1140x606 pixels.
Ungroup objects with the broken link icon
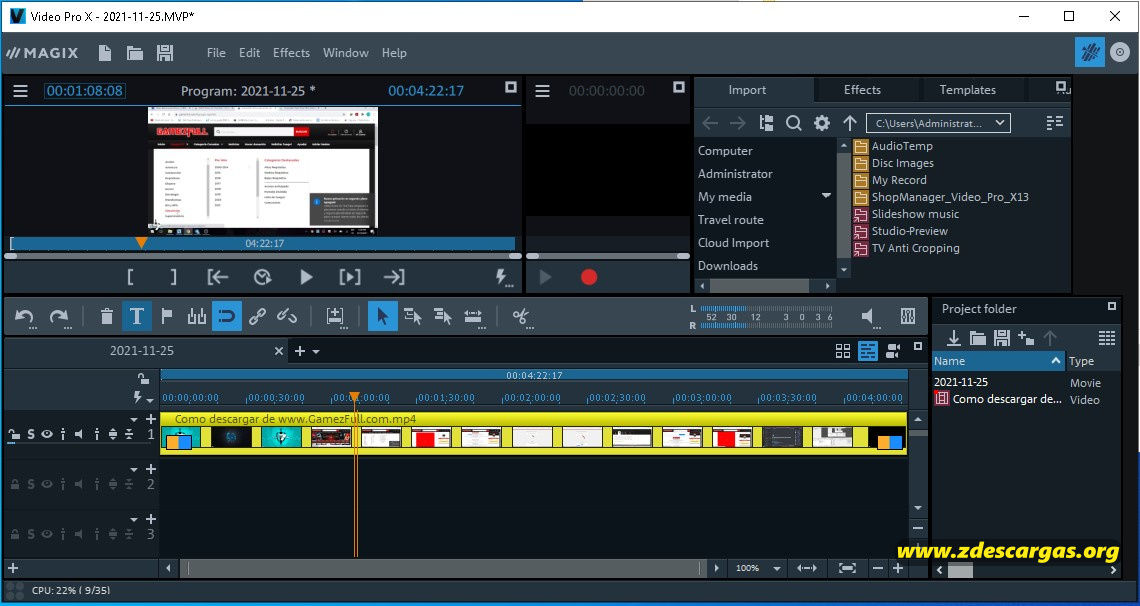click(287, 316)
